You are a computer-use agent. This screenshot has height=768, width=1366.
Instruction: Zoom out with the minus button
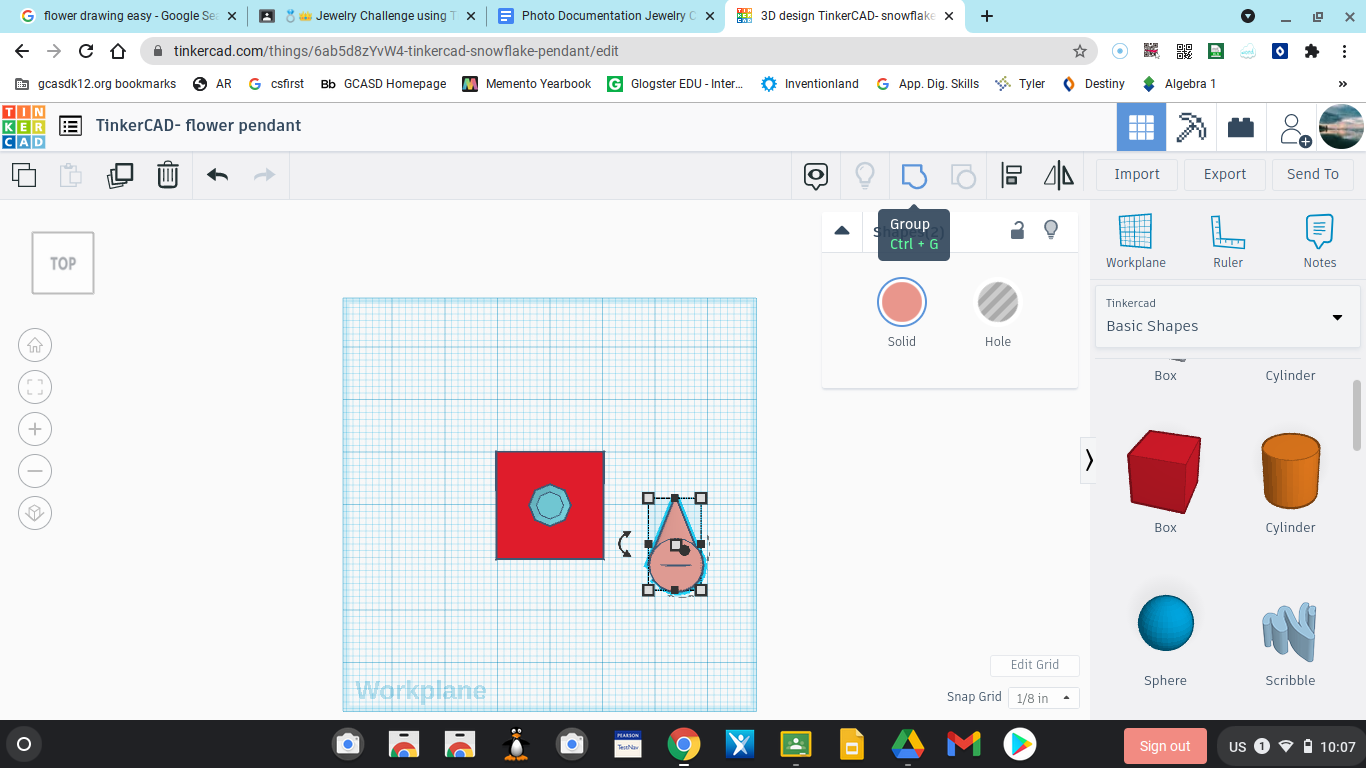(35, 471)
